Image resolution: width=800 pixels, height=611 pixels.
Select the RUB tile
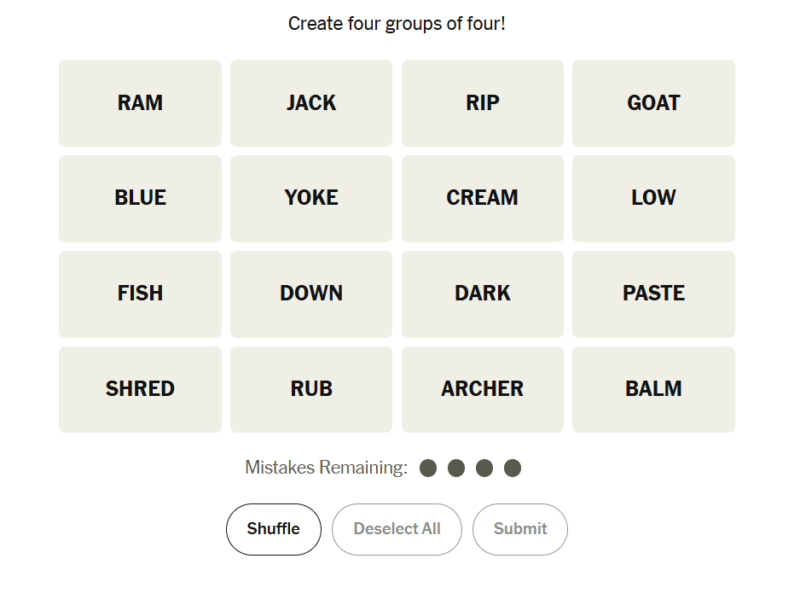[311, 389]
